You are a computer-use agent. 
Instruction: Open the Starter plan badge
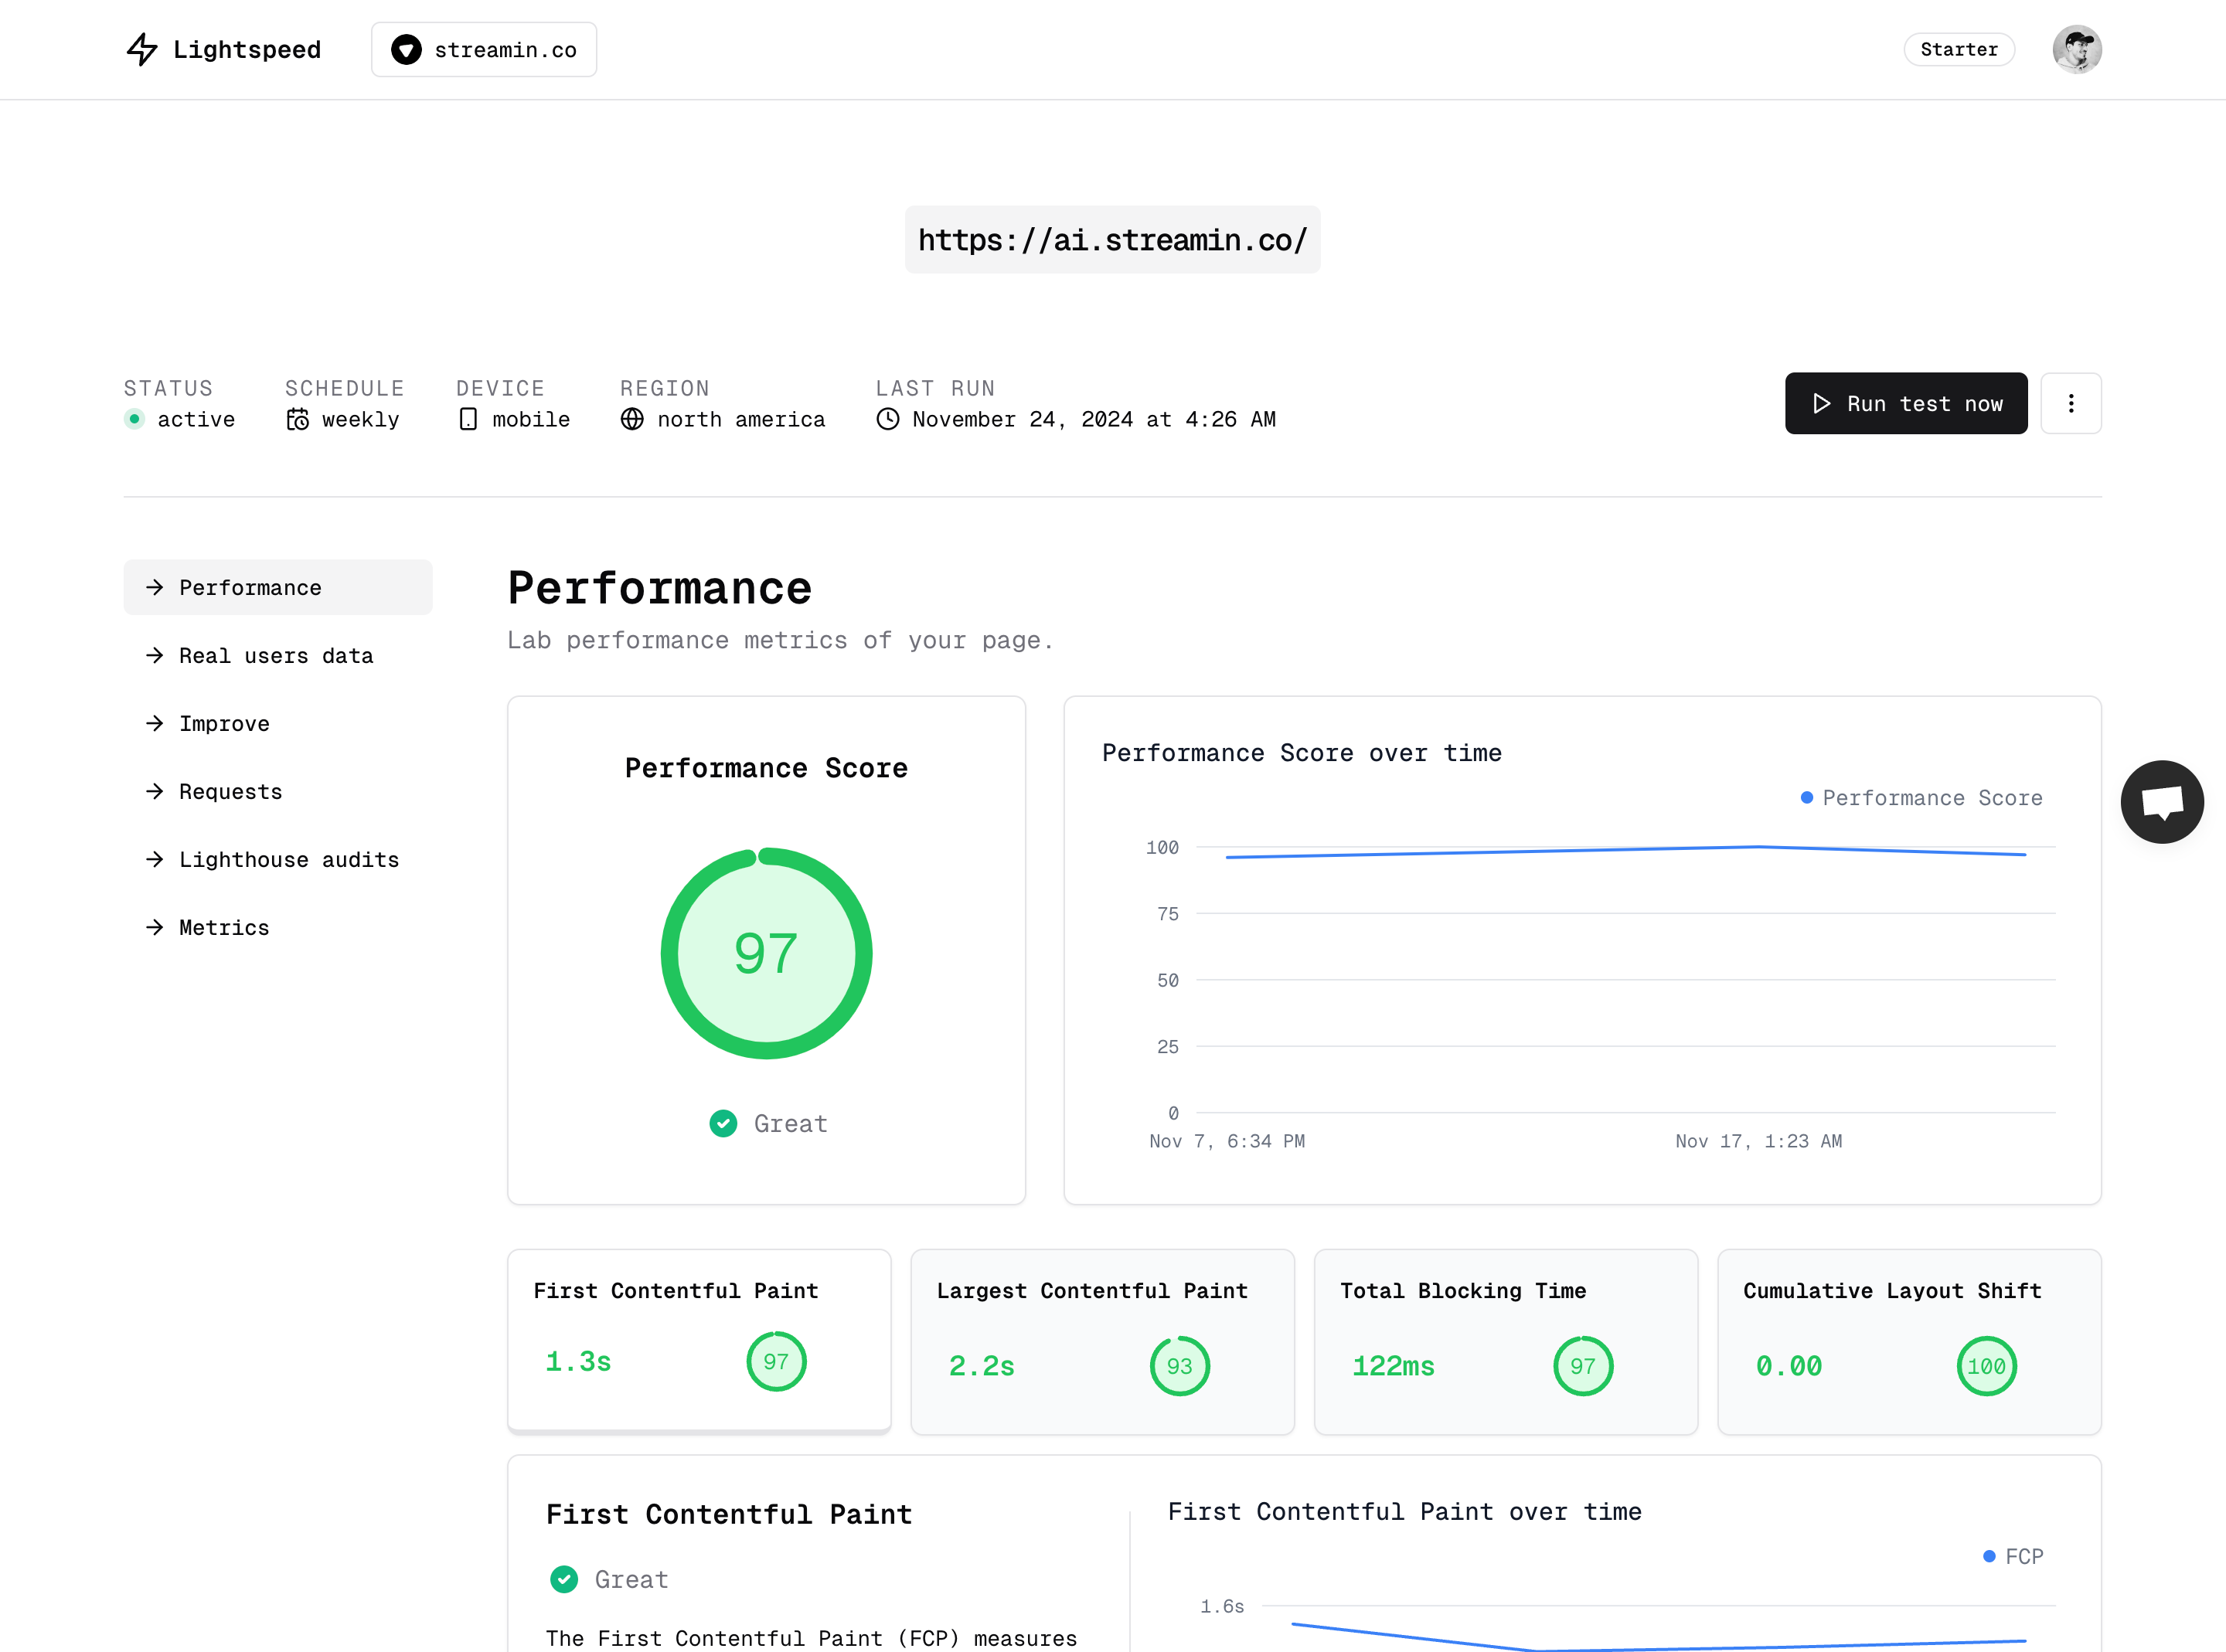tap(1959, 49)
